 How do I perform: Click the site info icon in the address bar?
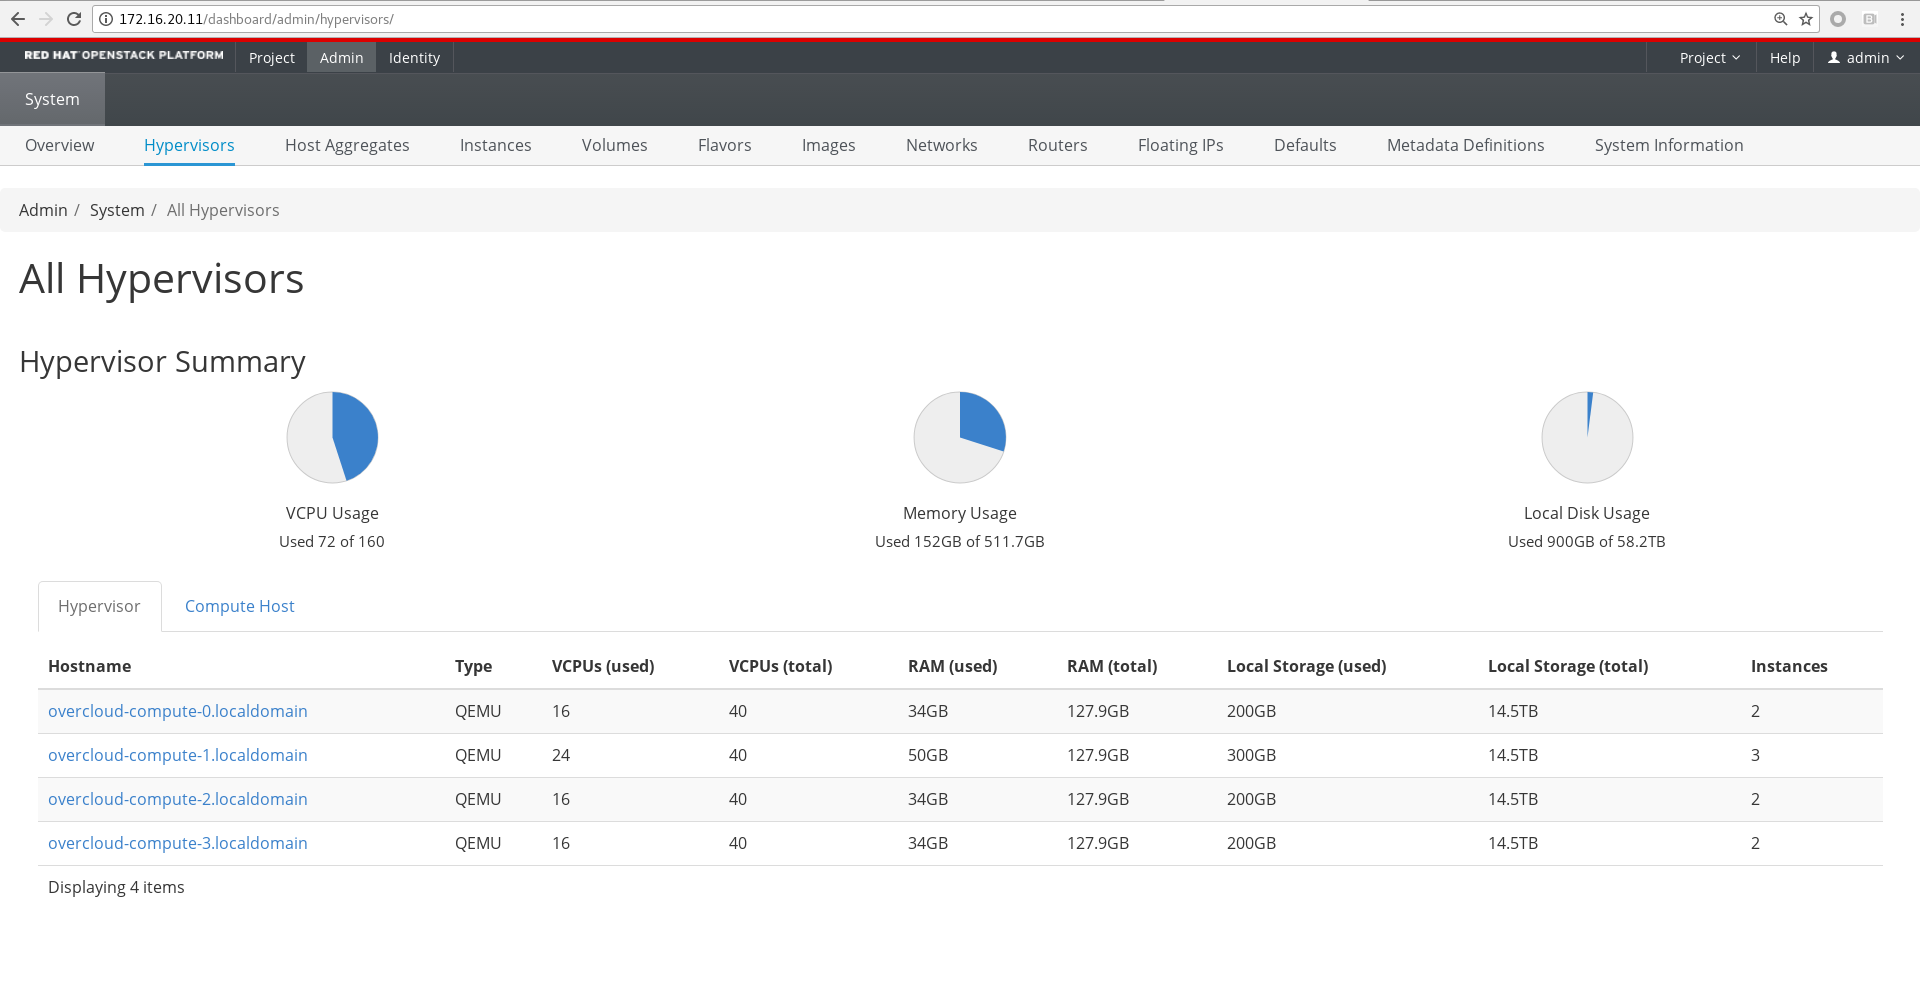point(106,19)
